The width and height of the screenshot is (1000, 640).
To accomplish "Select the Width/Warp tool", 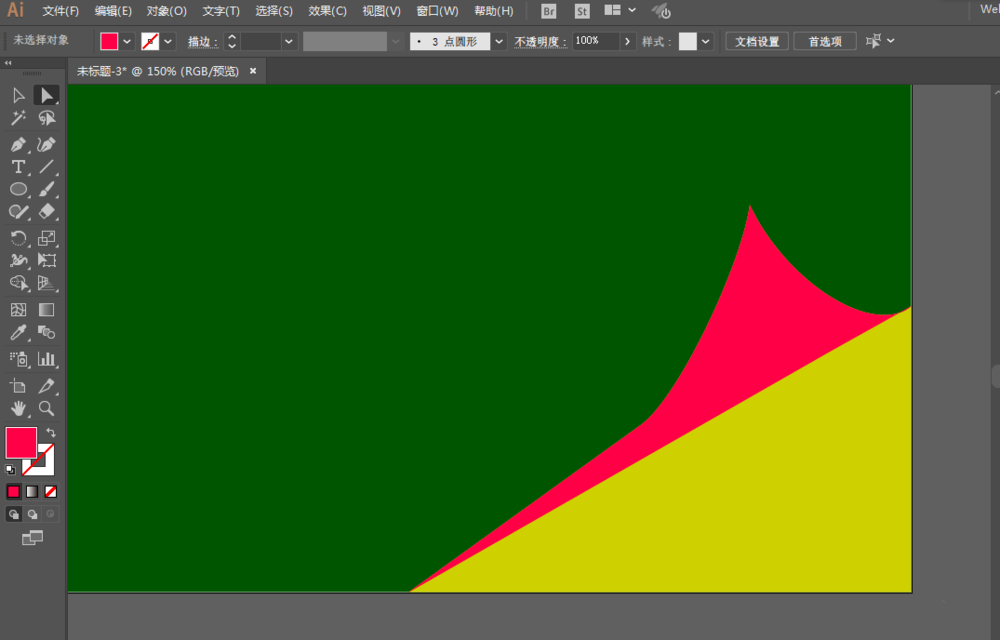I will tap(18, 260).
